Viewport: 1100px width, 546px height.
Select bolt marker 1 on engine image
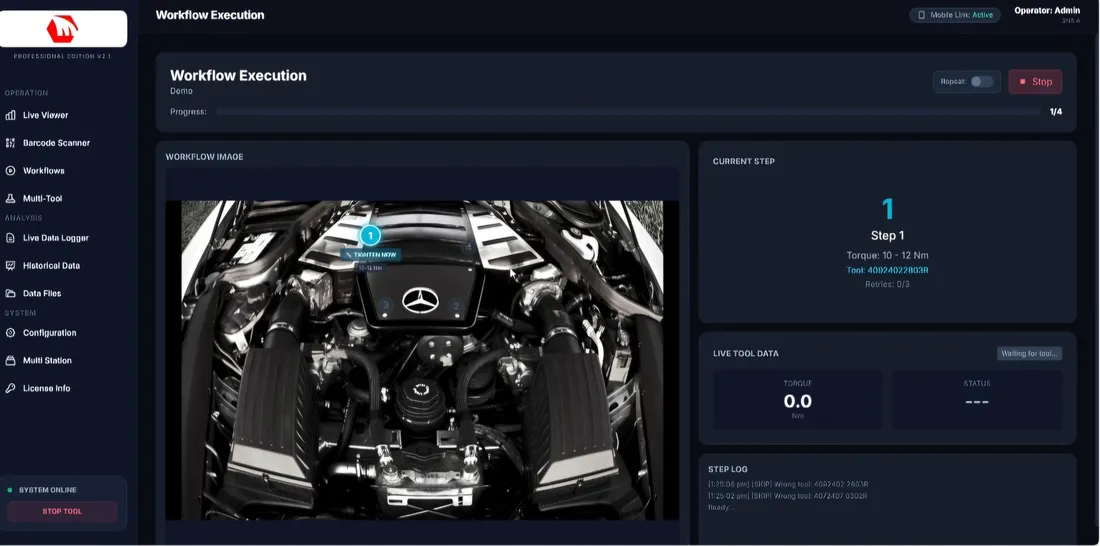point(370,237)
